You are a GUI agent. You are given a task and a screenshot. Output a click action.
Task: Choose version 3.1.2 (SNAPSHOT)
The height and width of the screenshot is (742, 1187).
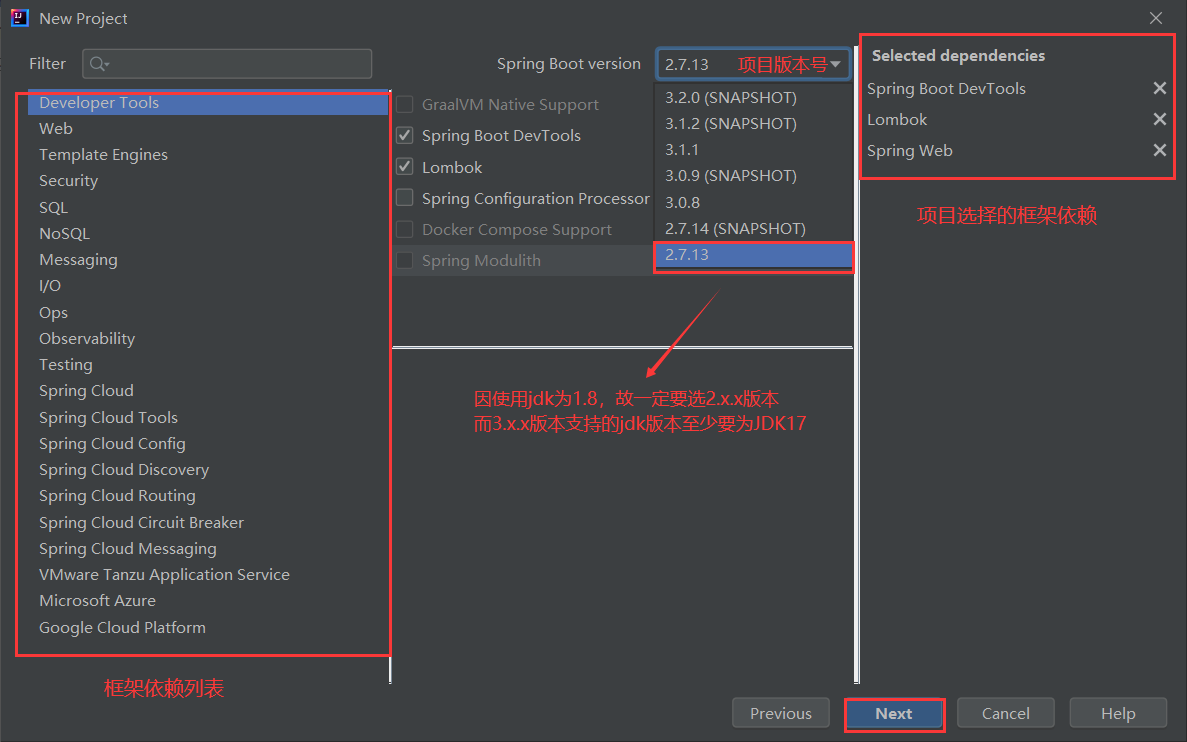point(752,123)
